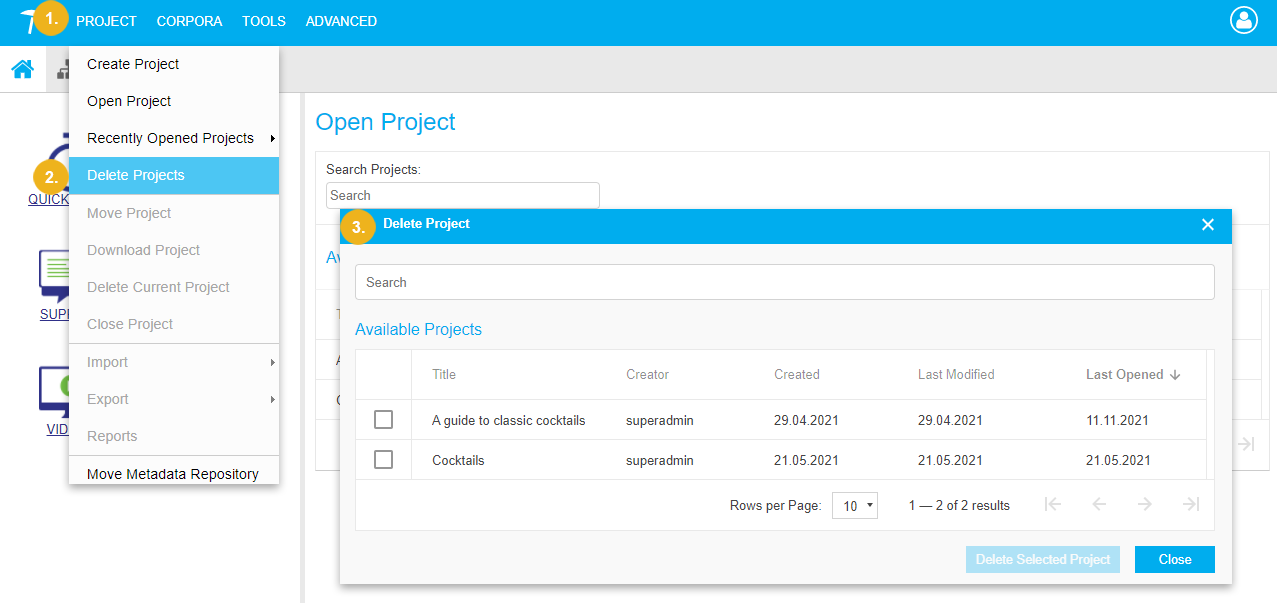Choose Create Project from menu
The image size is (1277, 603).
pyautogui.click(x=133, y=64)
